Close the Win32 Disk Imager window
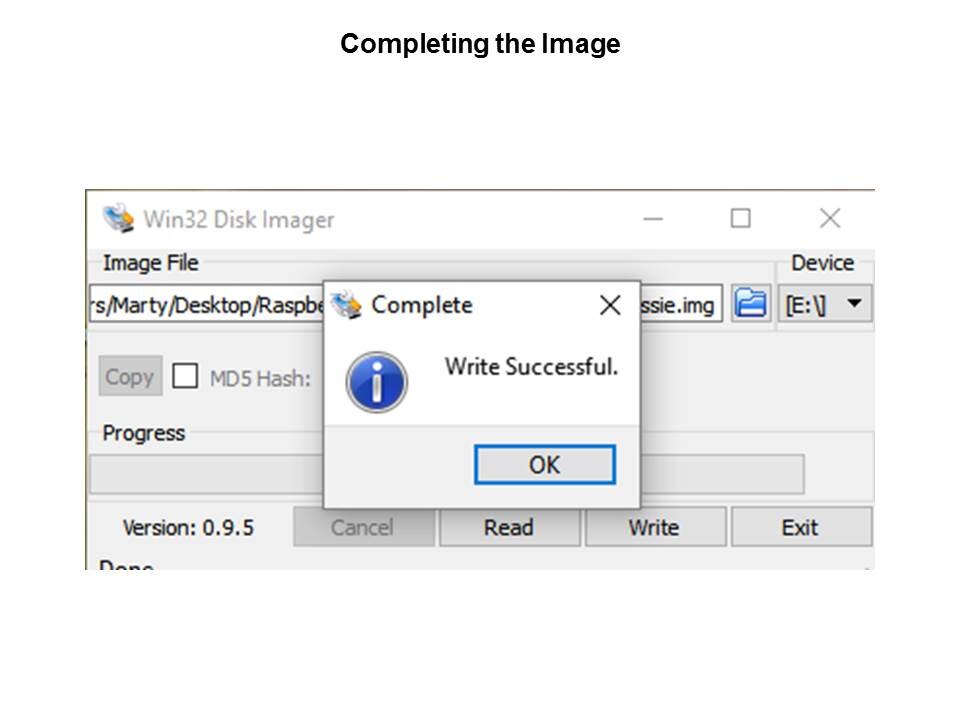The image size is (960, 720). [x=829, y=218]
